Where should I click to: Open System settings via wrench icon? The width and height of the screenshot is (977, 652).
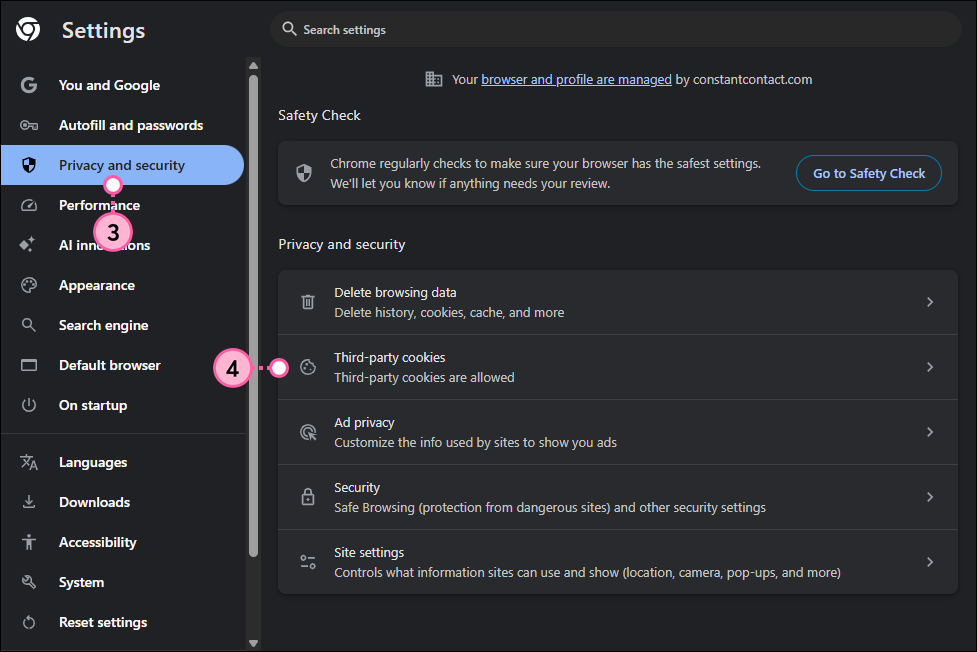tap(29, 582)
